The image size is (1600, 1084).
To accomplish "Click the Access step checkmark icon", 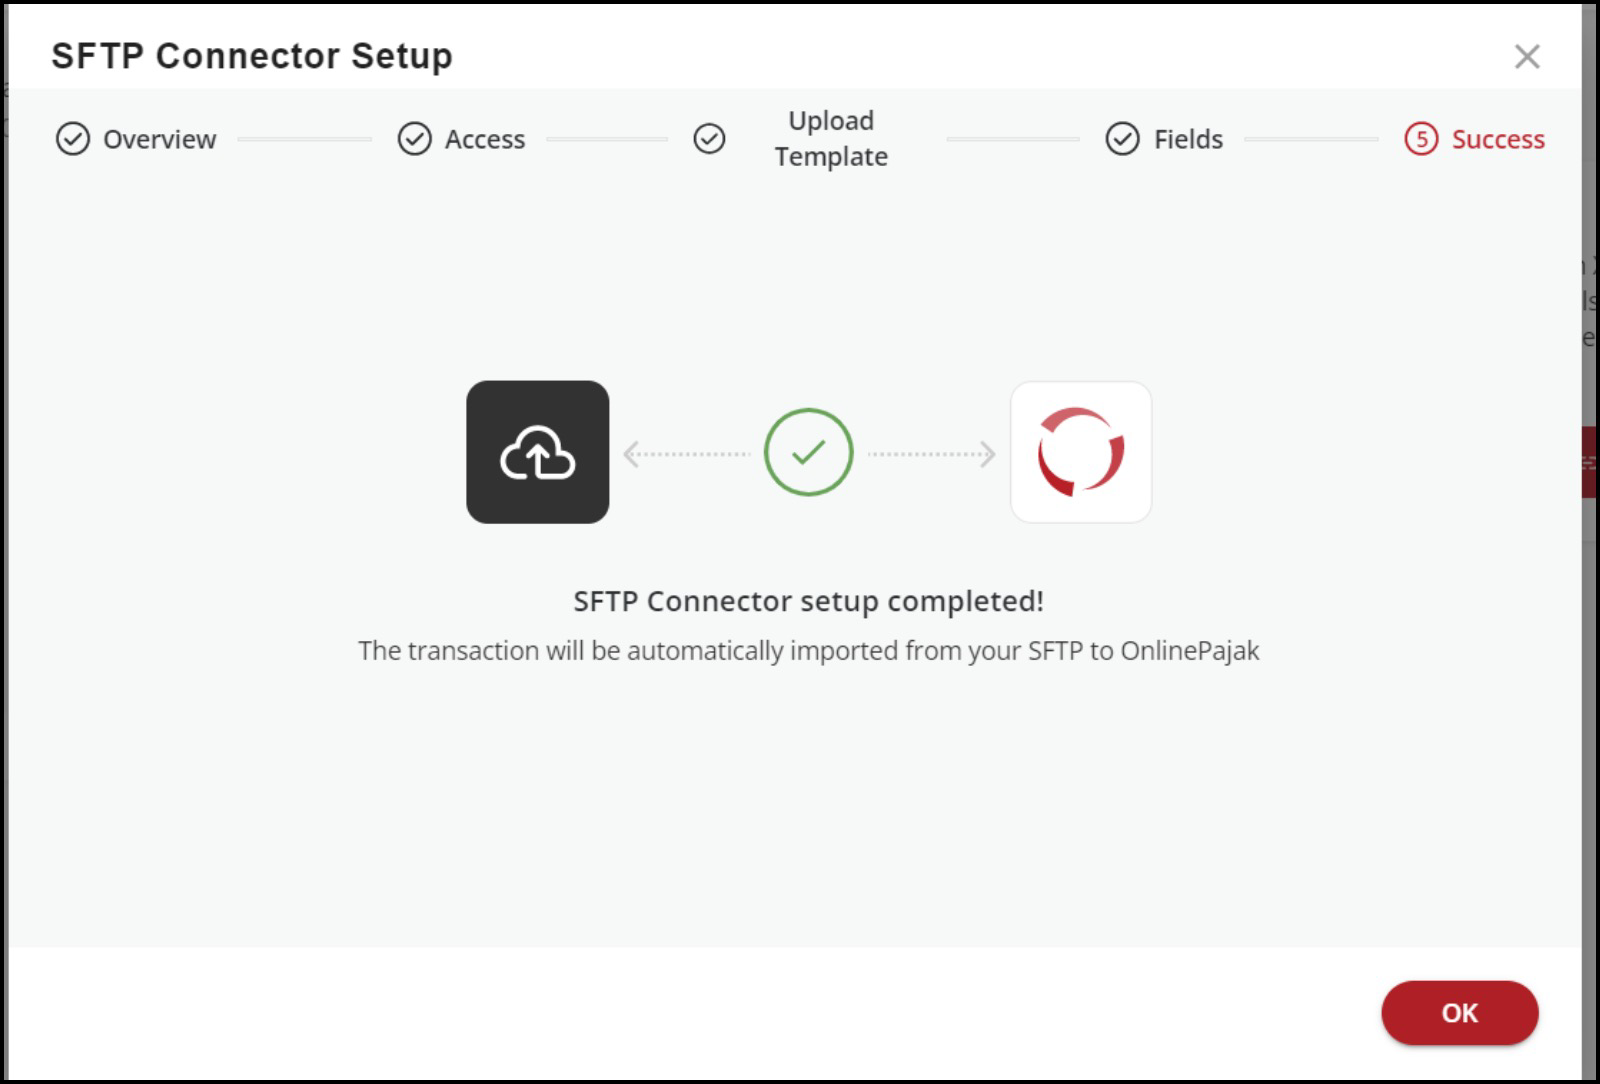I will coord(414,139).
